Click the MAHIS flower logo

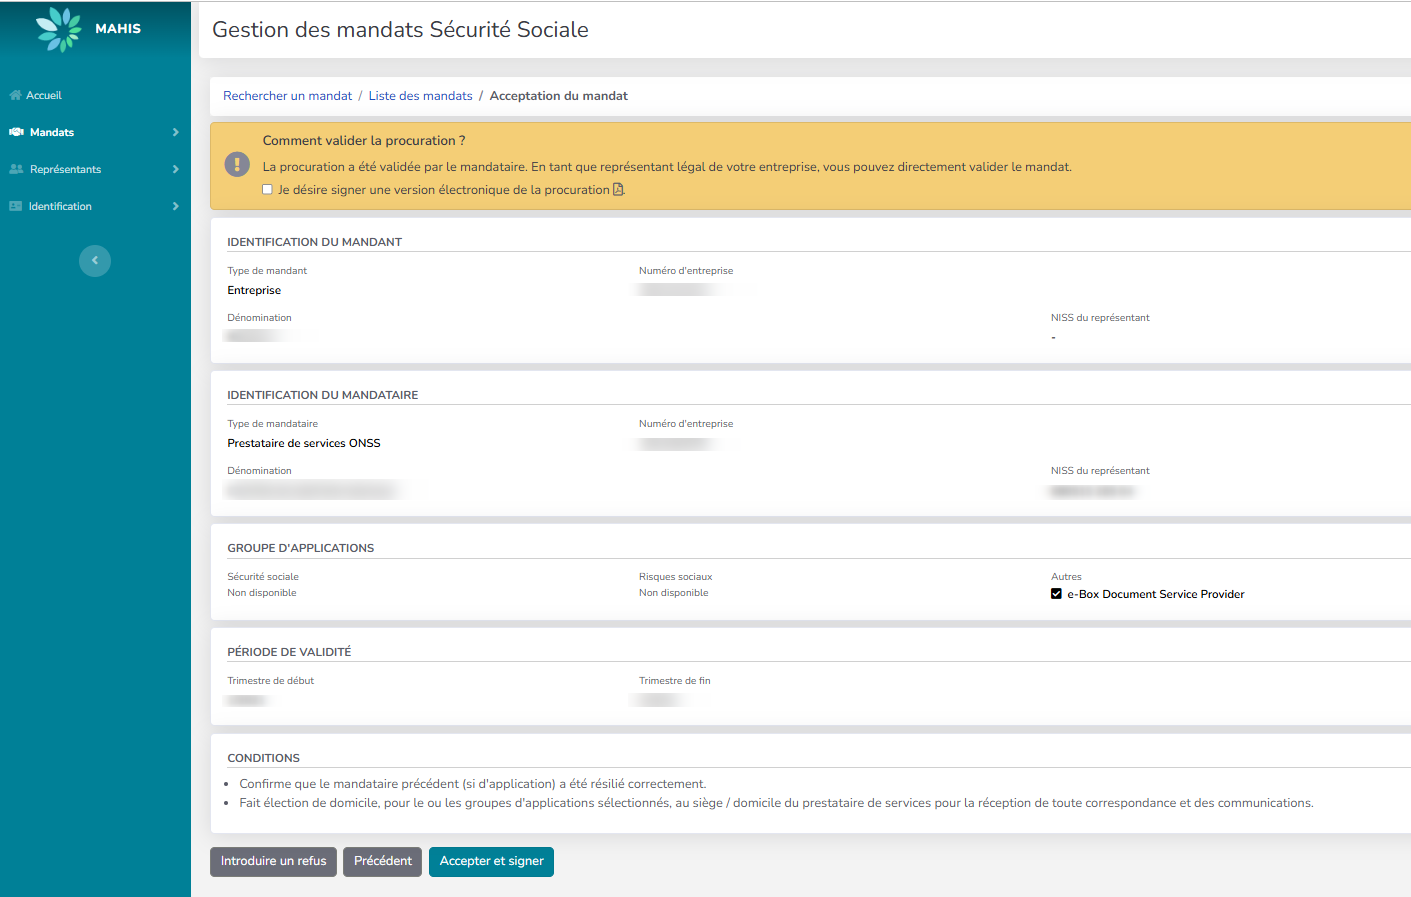click(58, 29)
